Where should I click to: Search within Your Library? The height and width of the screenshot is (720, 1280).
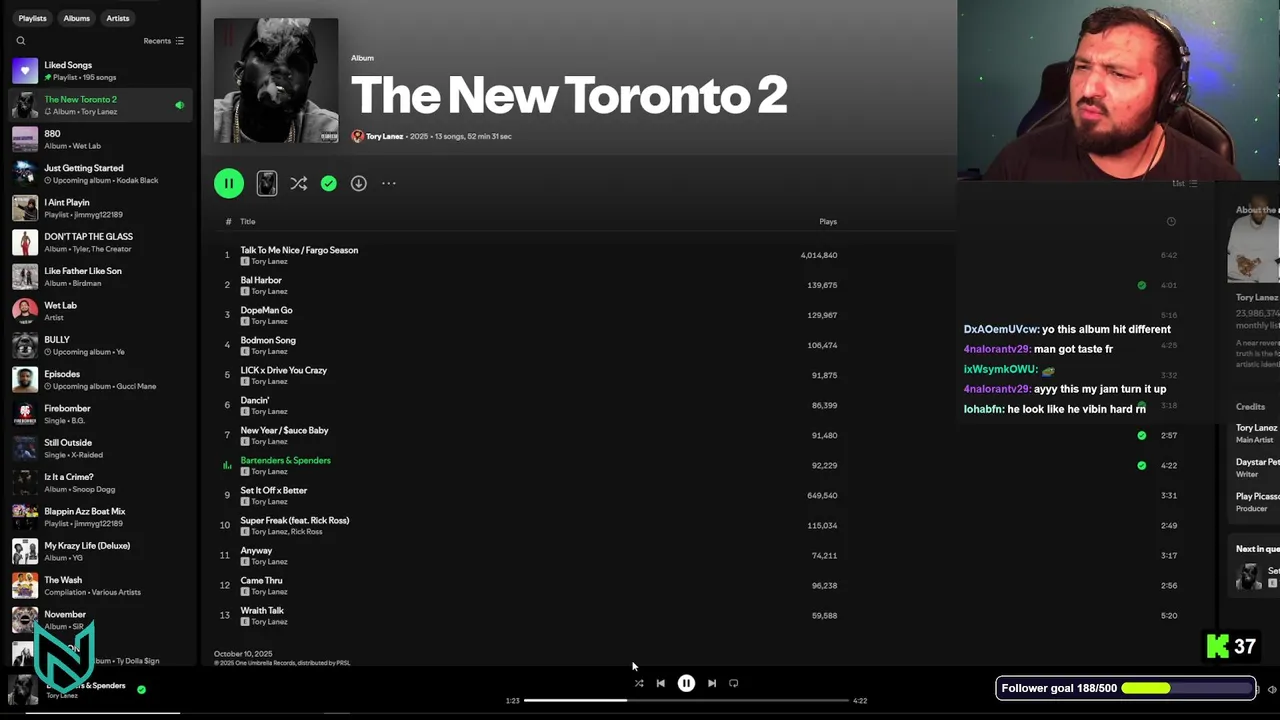click(x=20, y=41)
